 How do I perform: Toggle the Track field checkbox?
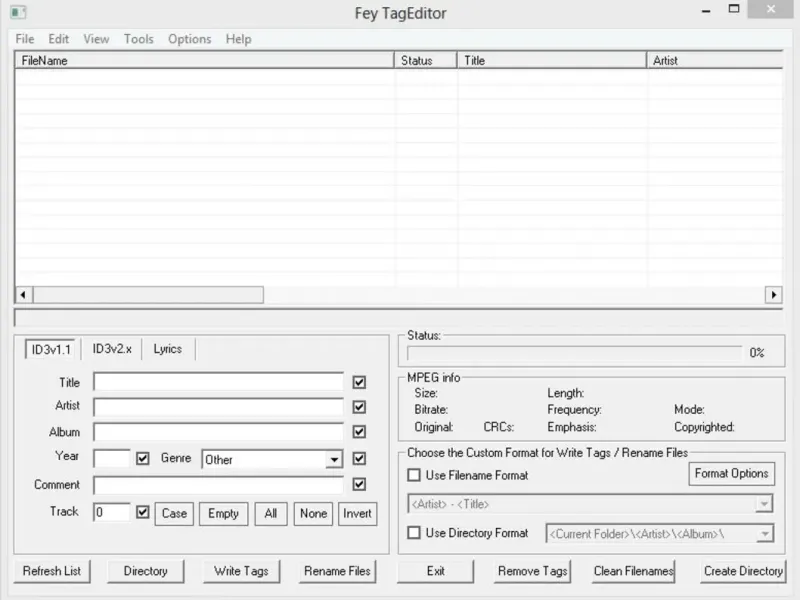click(x=143, y=512)
